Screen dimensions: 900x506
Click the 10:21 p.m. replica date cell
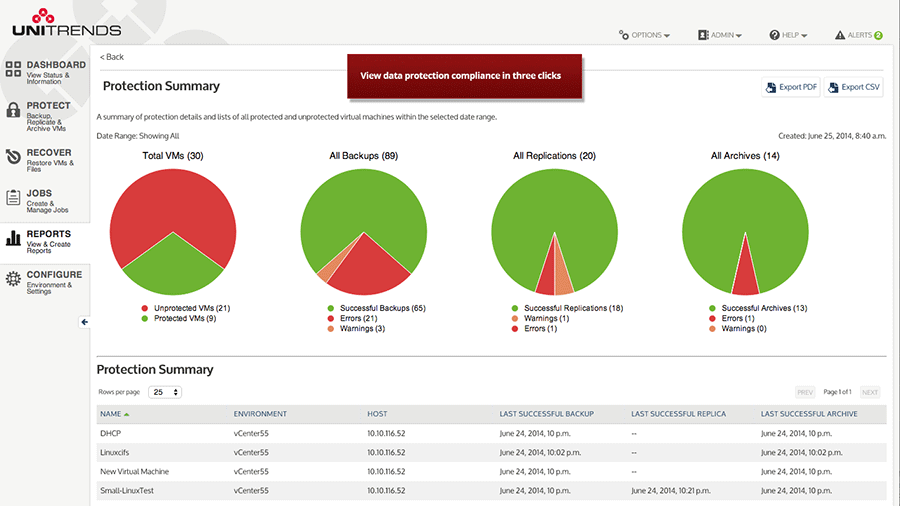pyautogui.click(x=670, y=491)
